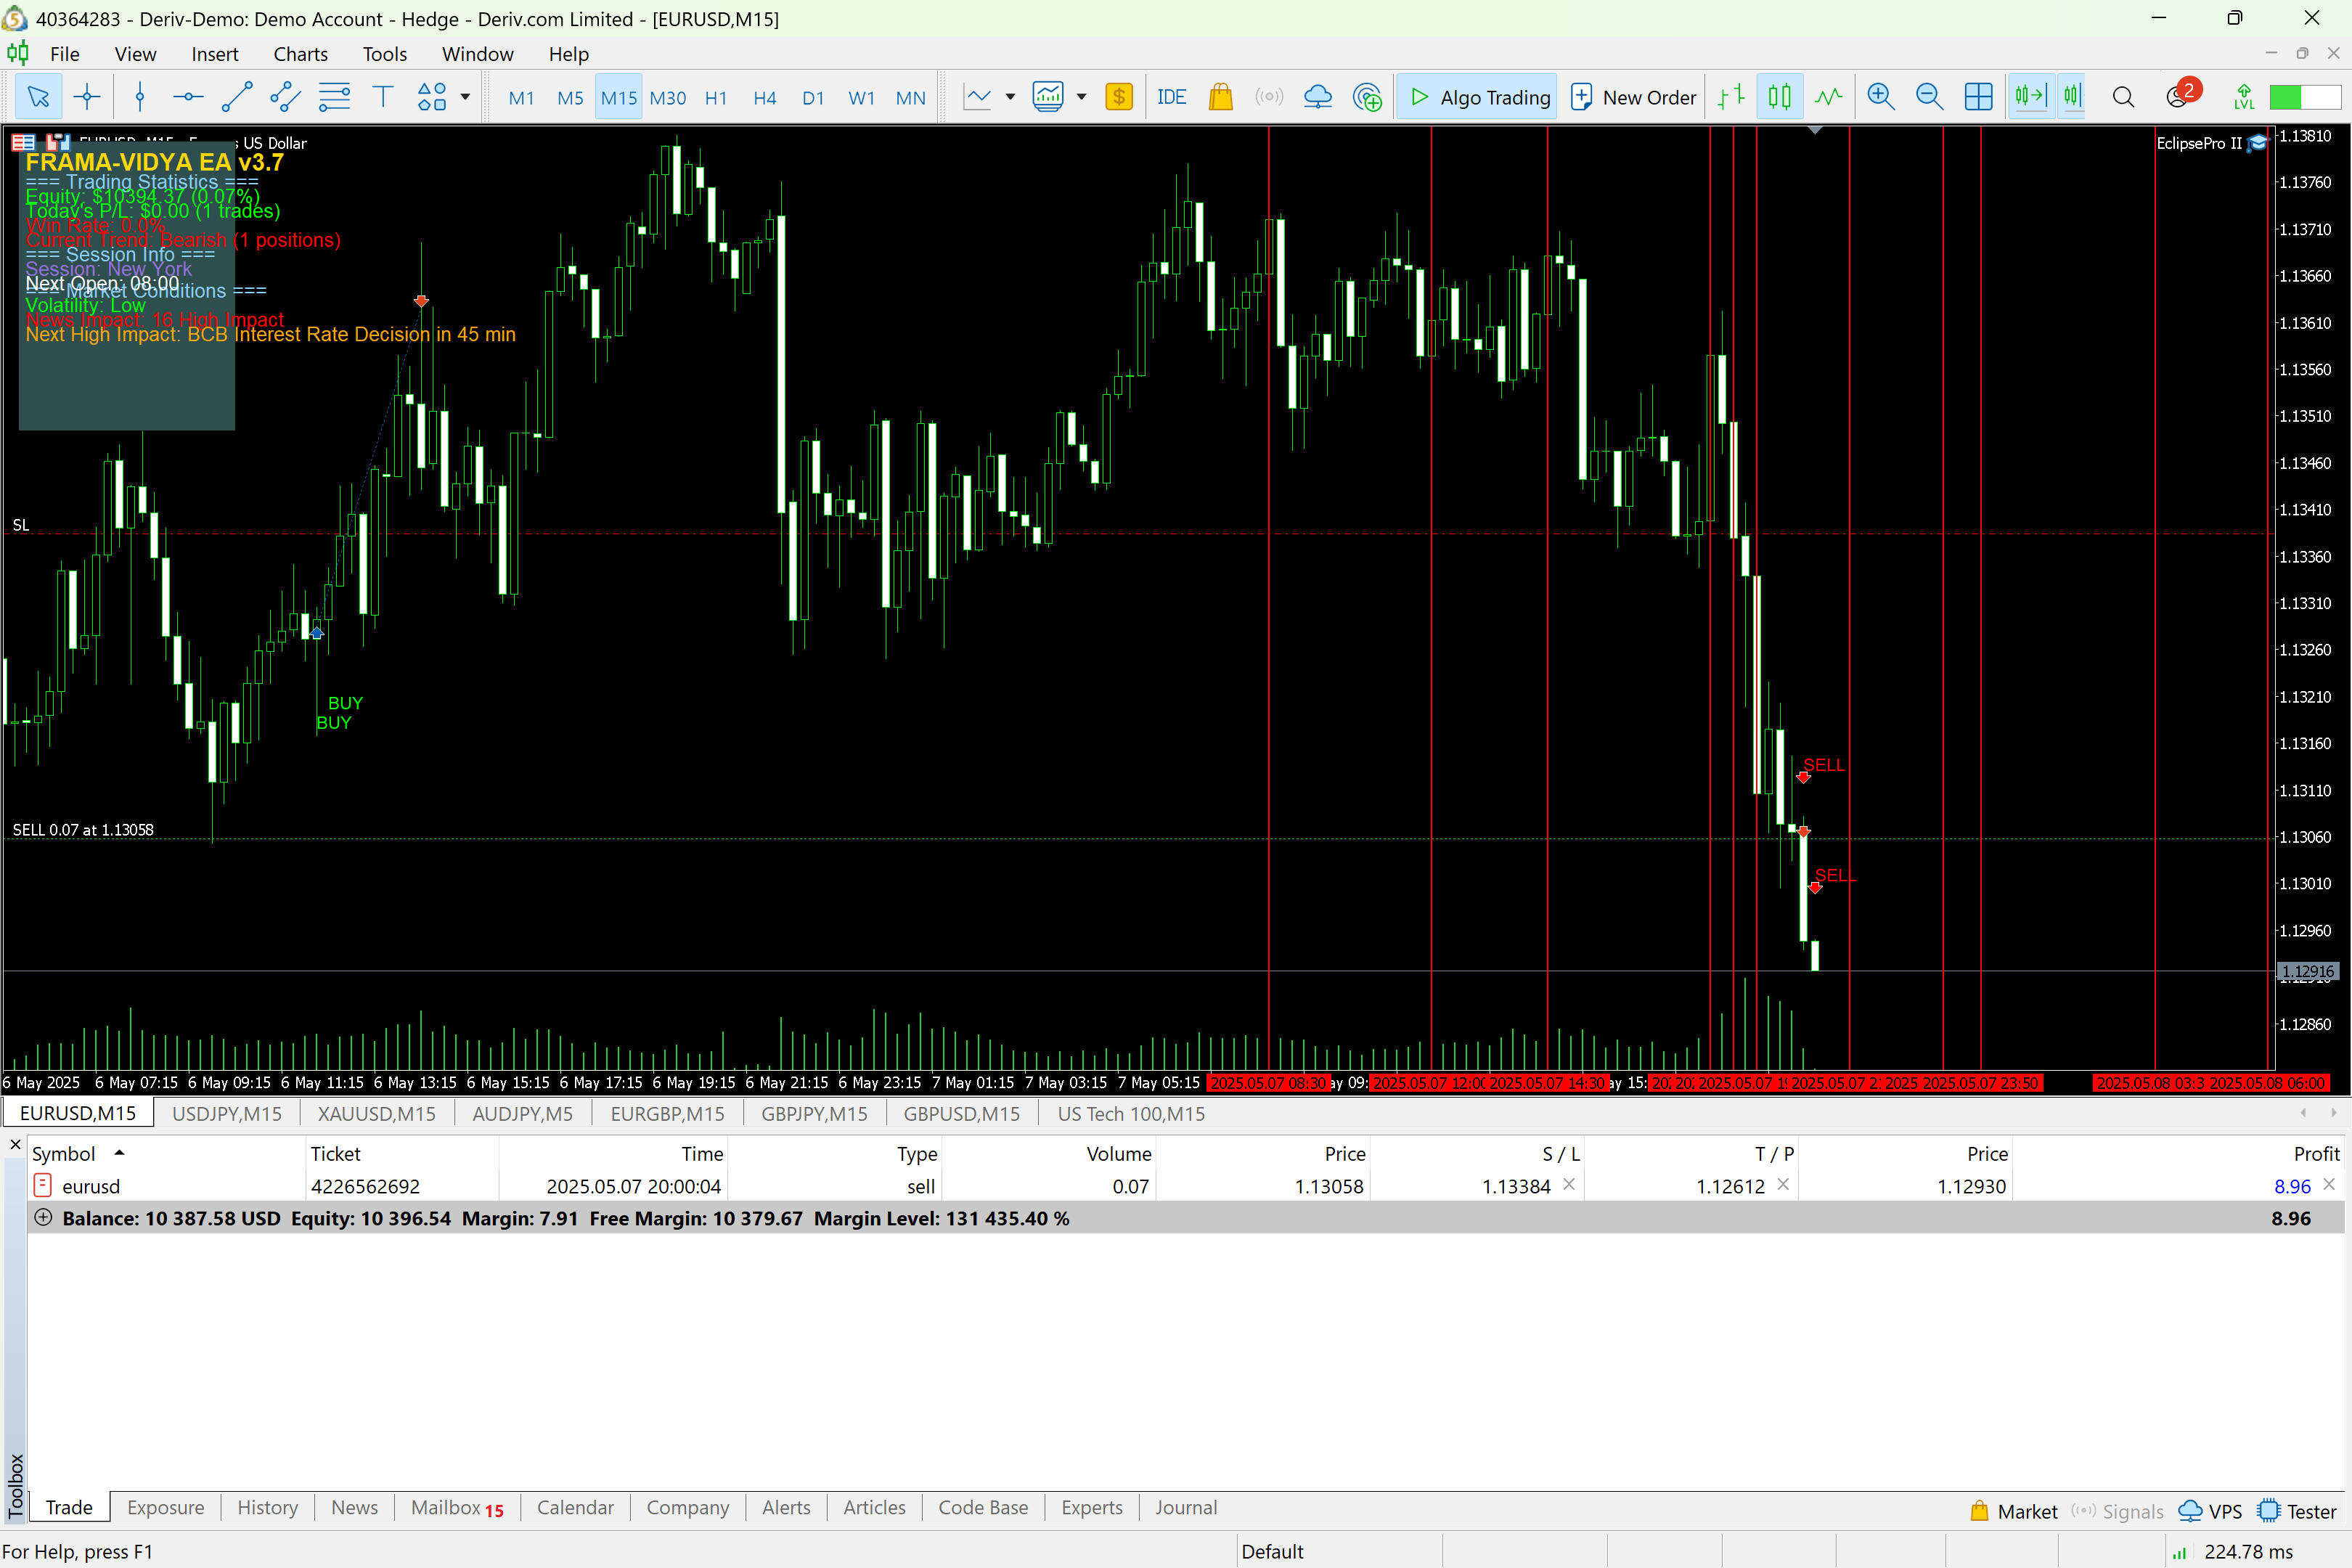Click the green connection level bar
2352x1568 pixels.
2305,97
